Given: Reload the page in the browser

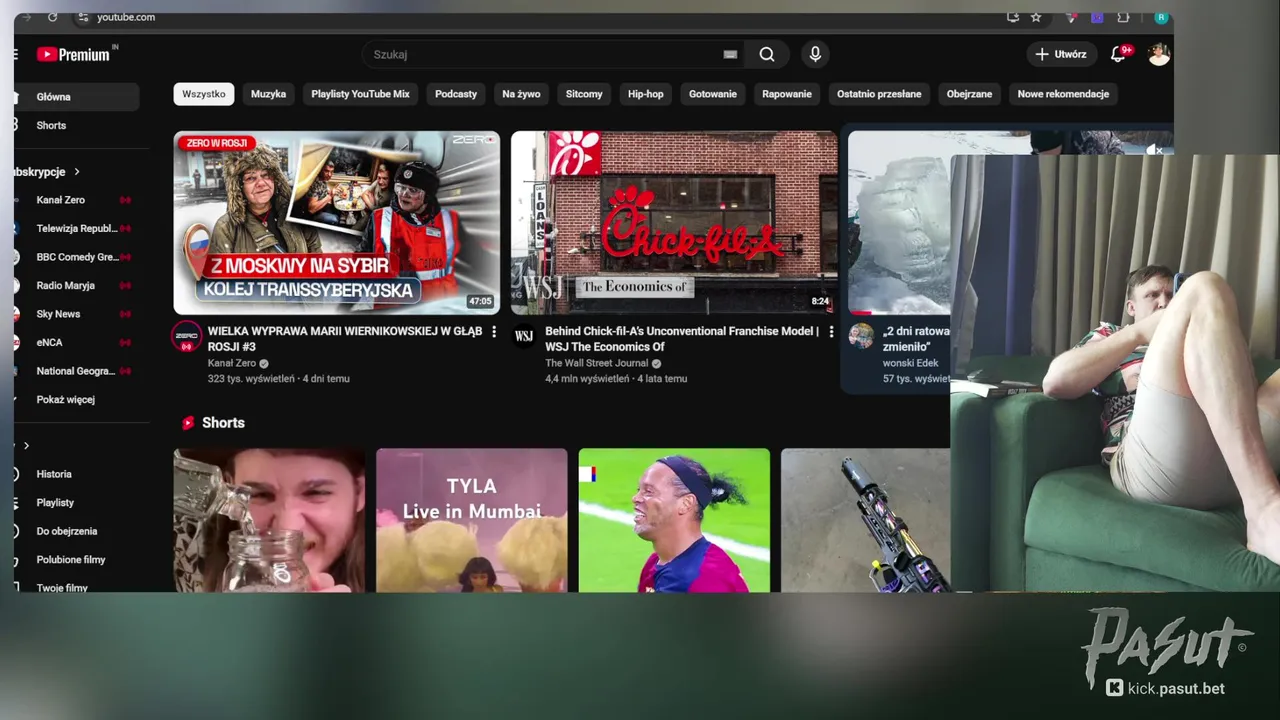Looking at the screenshot, I should pos(53,17).
